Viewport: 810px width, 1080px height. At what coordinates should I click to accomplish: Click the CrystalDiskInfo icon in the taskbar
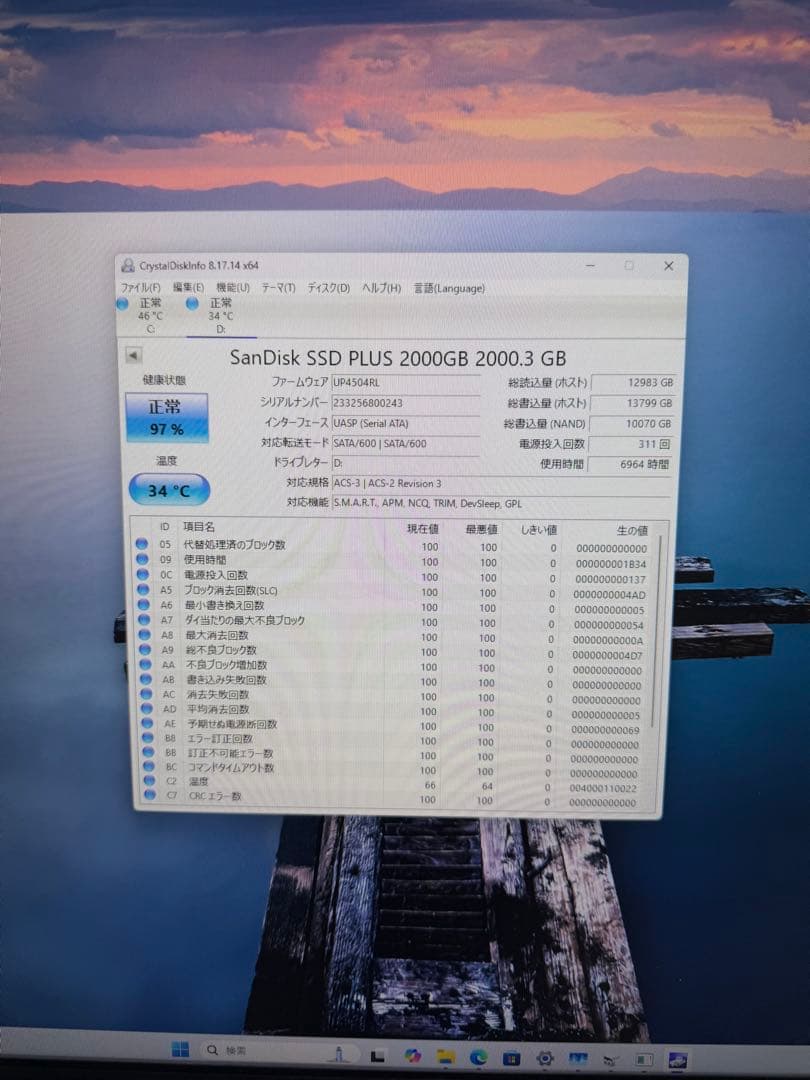coord(678,1060)
